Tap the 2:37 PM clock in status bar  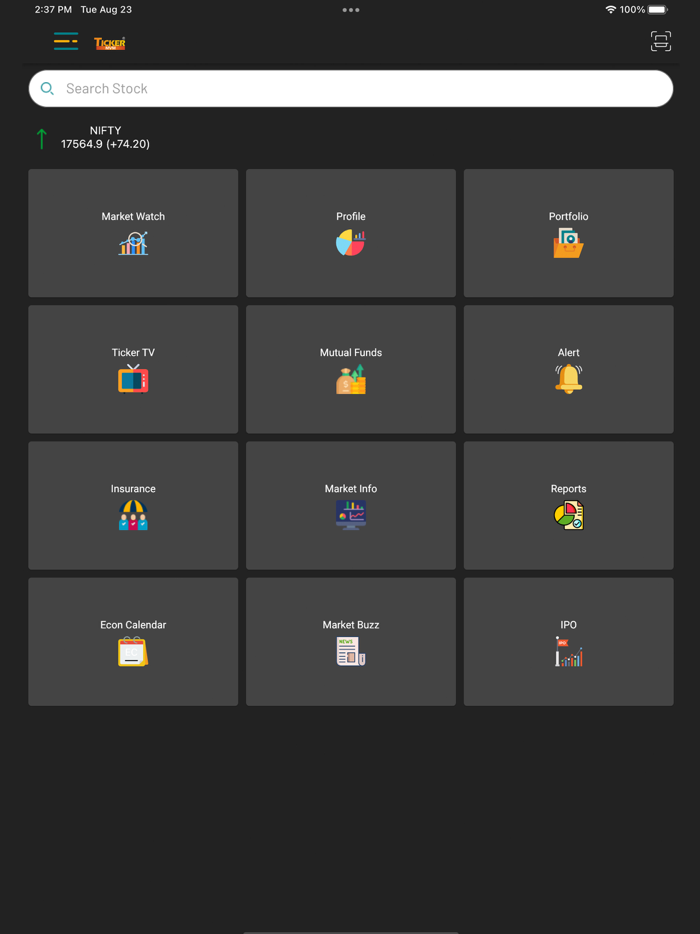click(53, 10)
